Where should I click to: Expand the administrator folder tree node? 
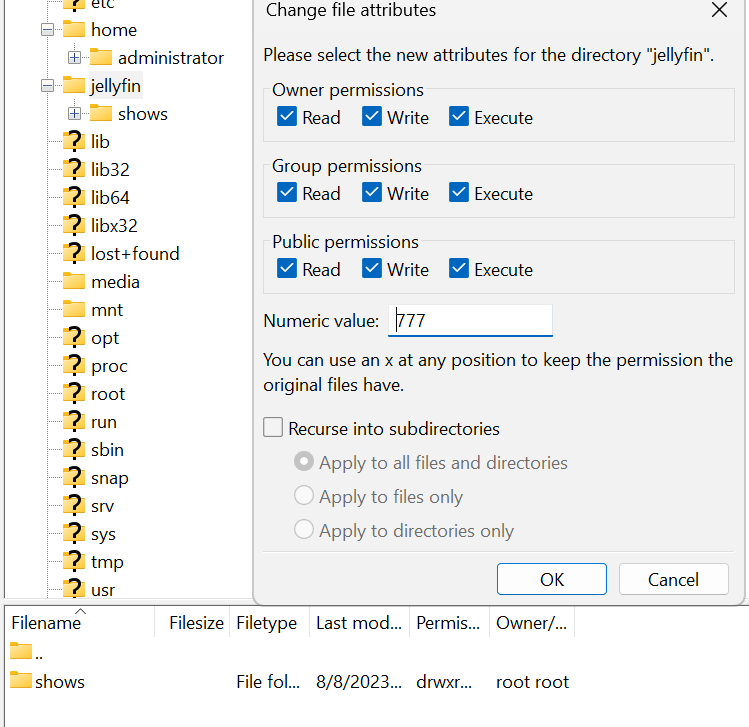(75, 58)
